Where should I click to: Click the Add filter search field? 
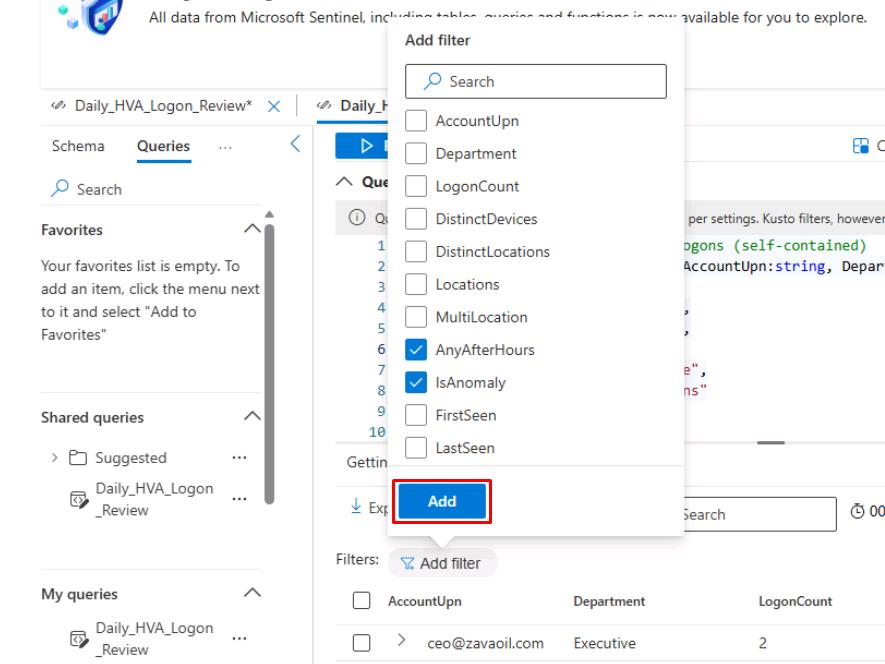[x=535, y=82]
